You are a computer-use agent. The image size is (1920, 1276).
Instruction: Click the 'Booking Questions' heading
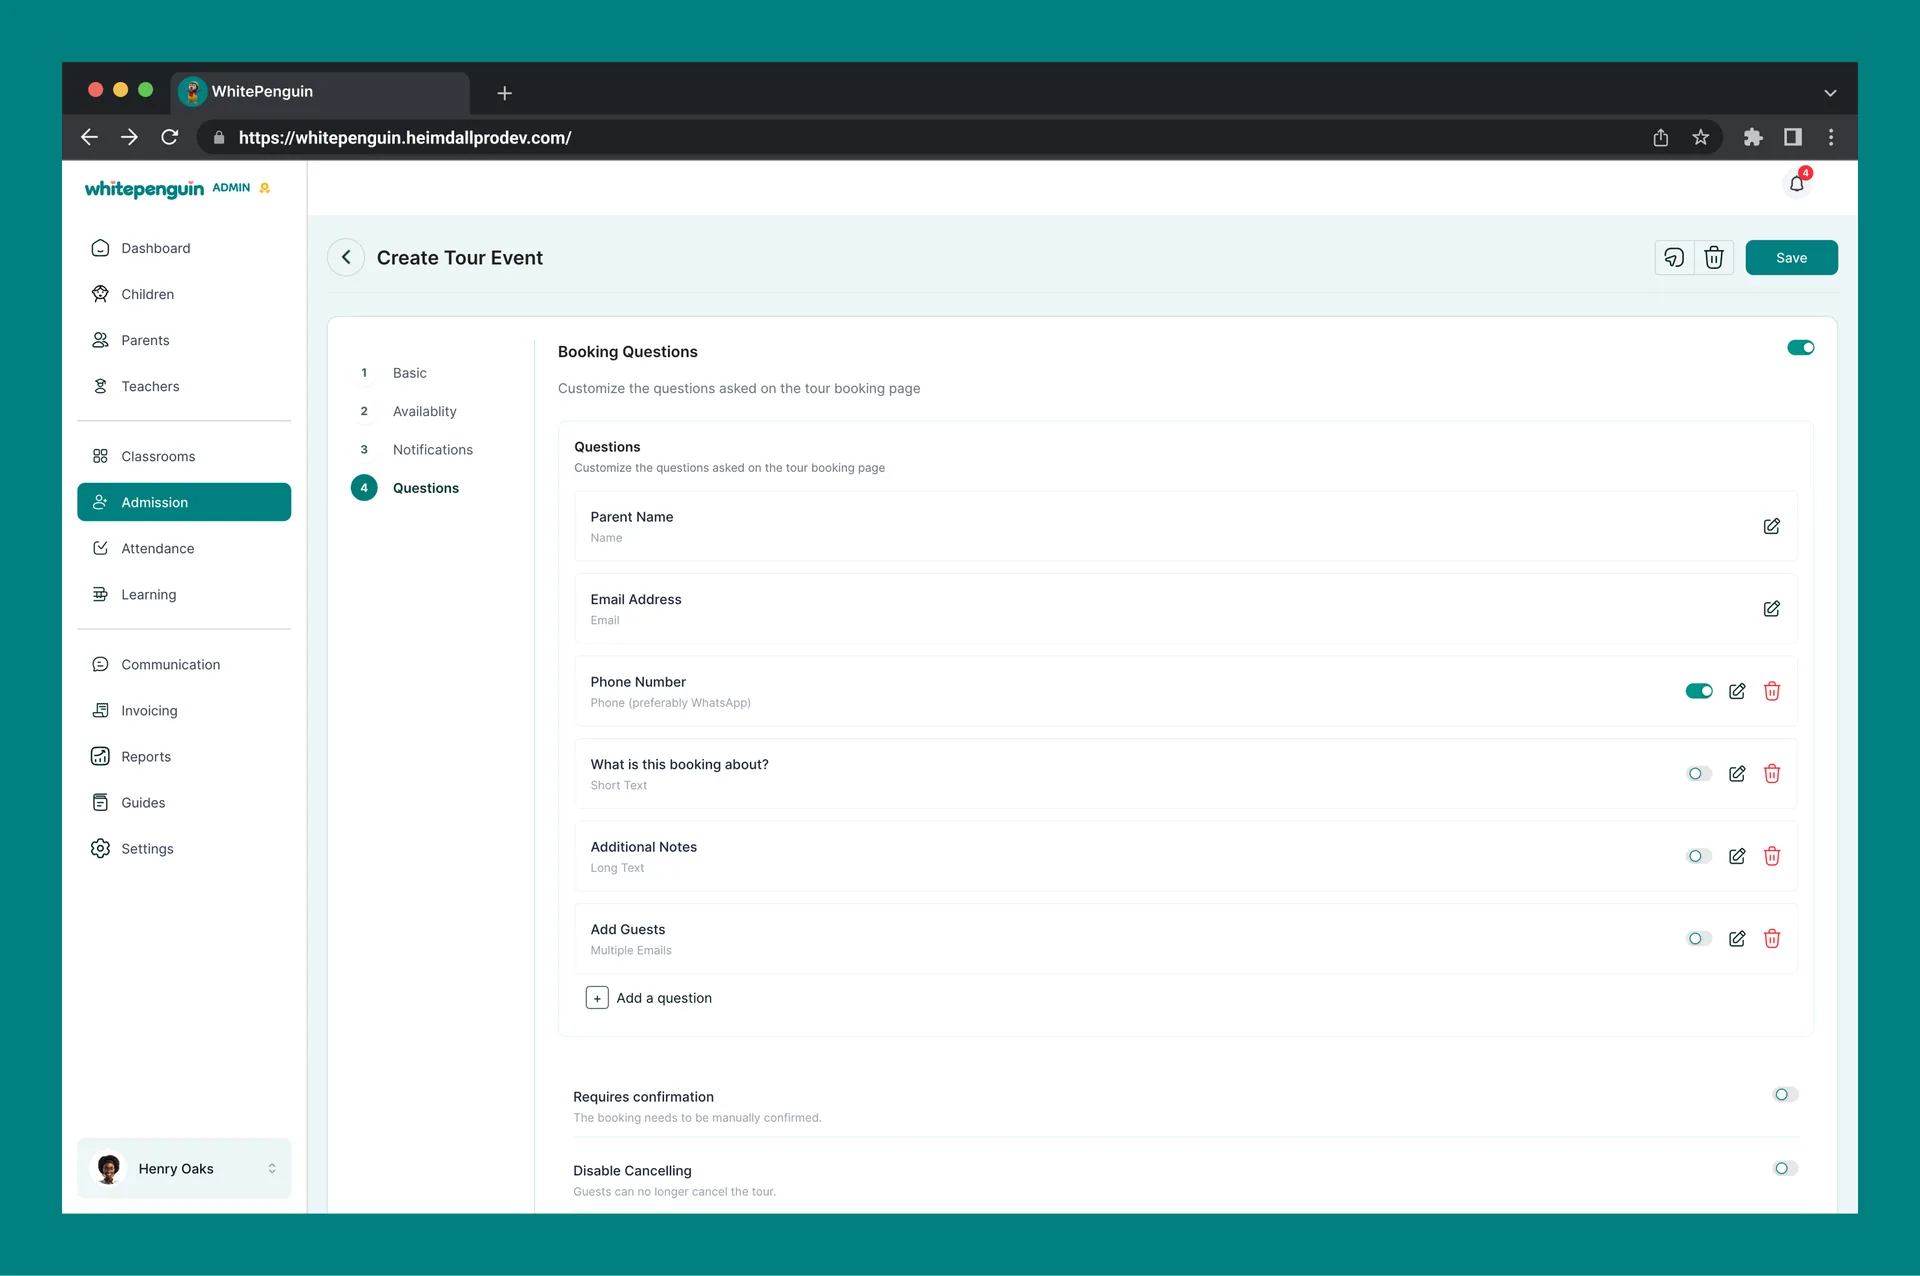pos(628,352)
